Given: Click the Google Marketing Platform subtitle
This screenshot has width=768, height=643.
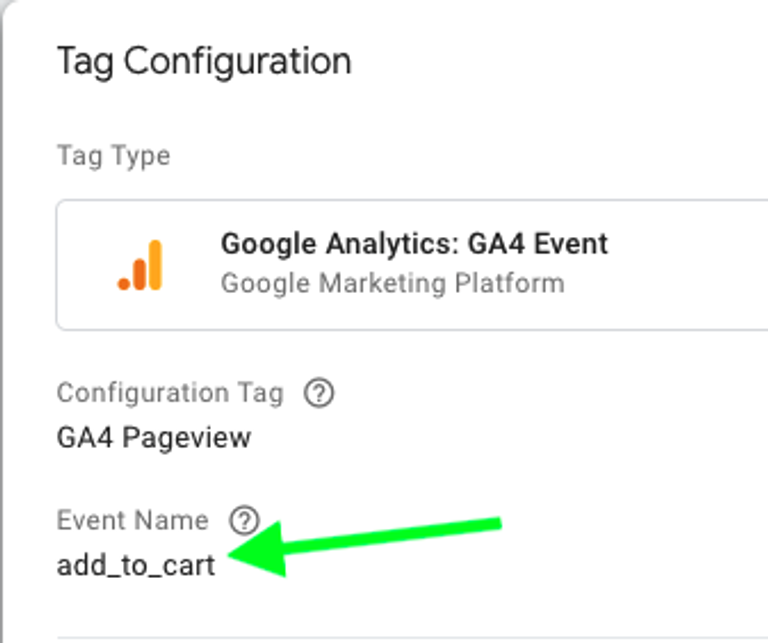Looking at the screenshot, I should [x=392, y=284].
